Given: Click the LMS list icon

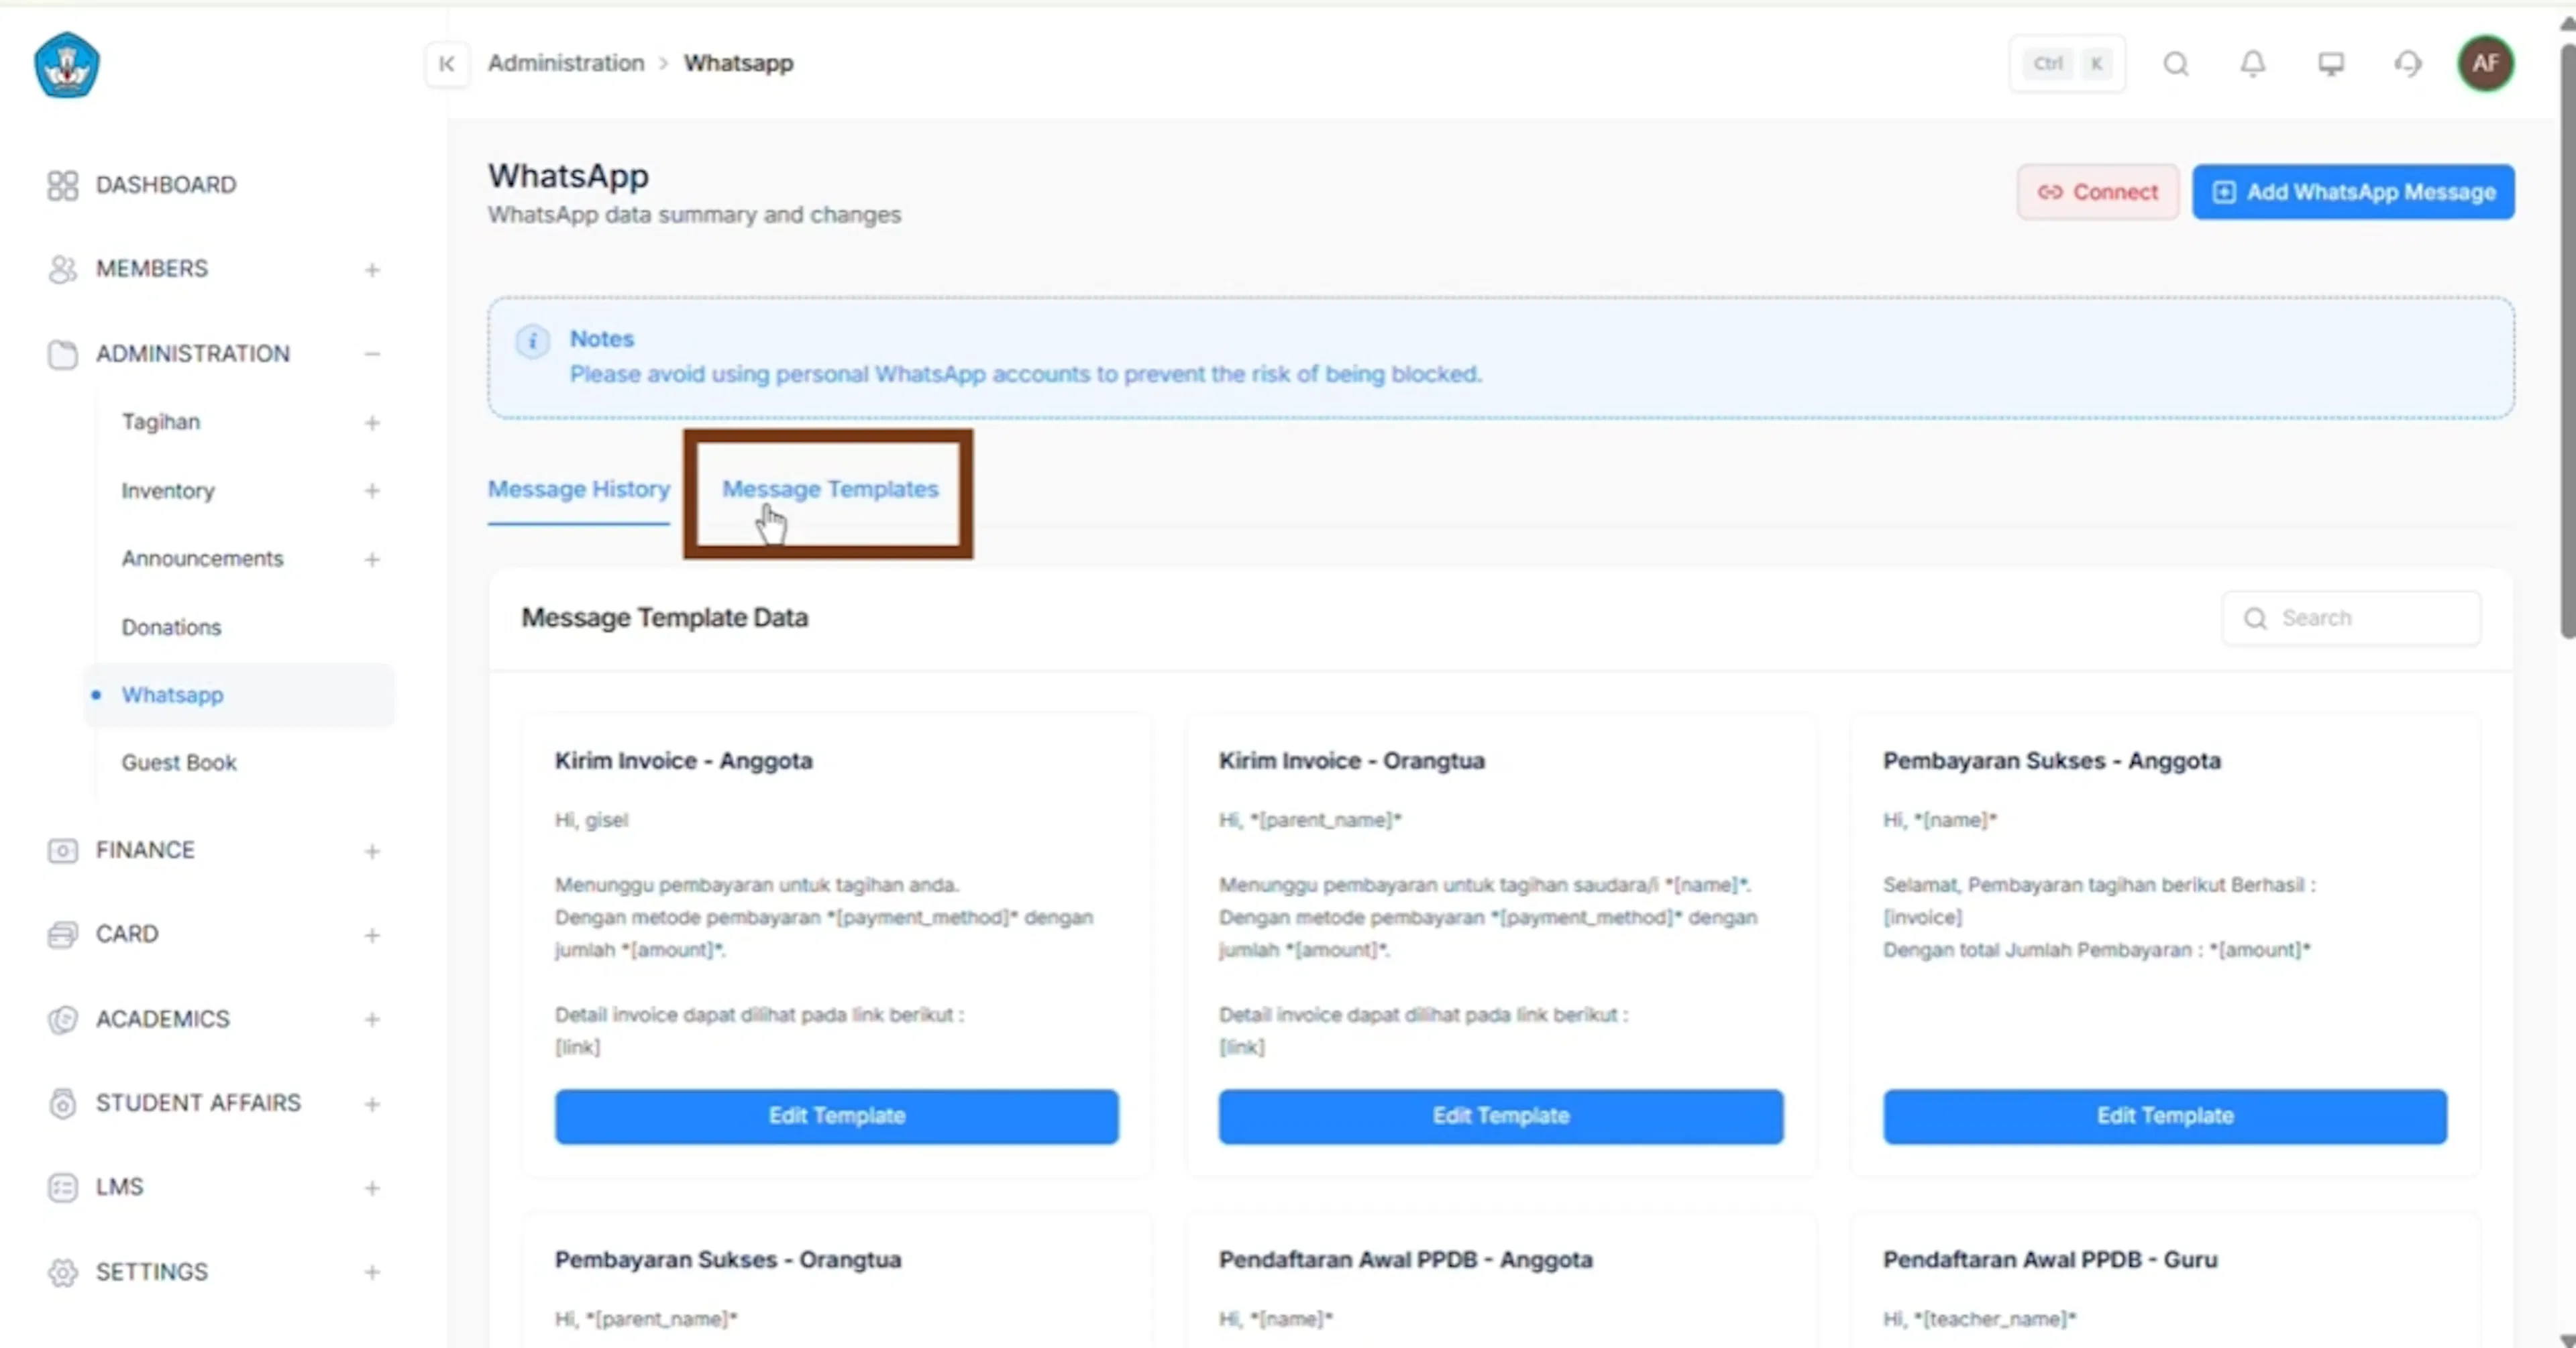Looking at the screenshot, I should (x=62, y=1187).
